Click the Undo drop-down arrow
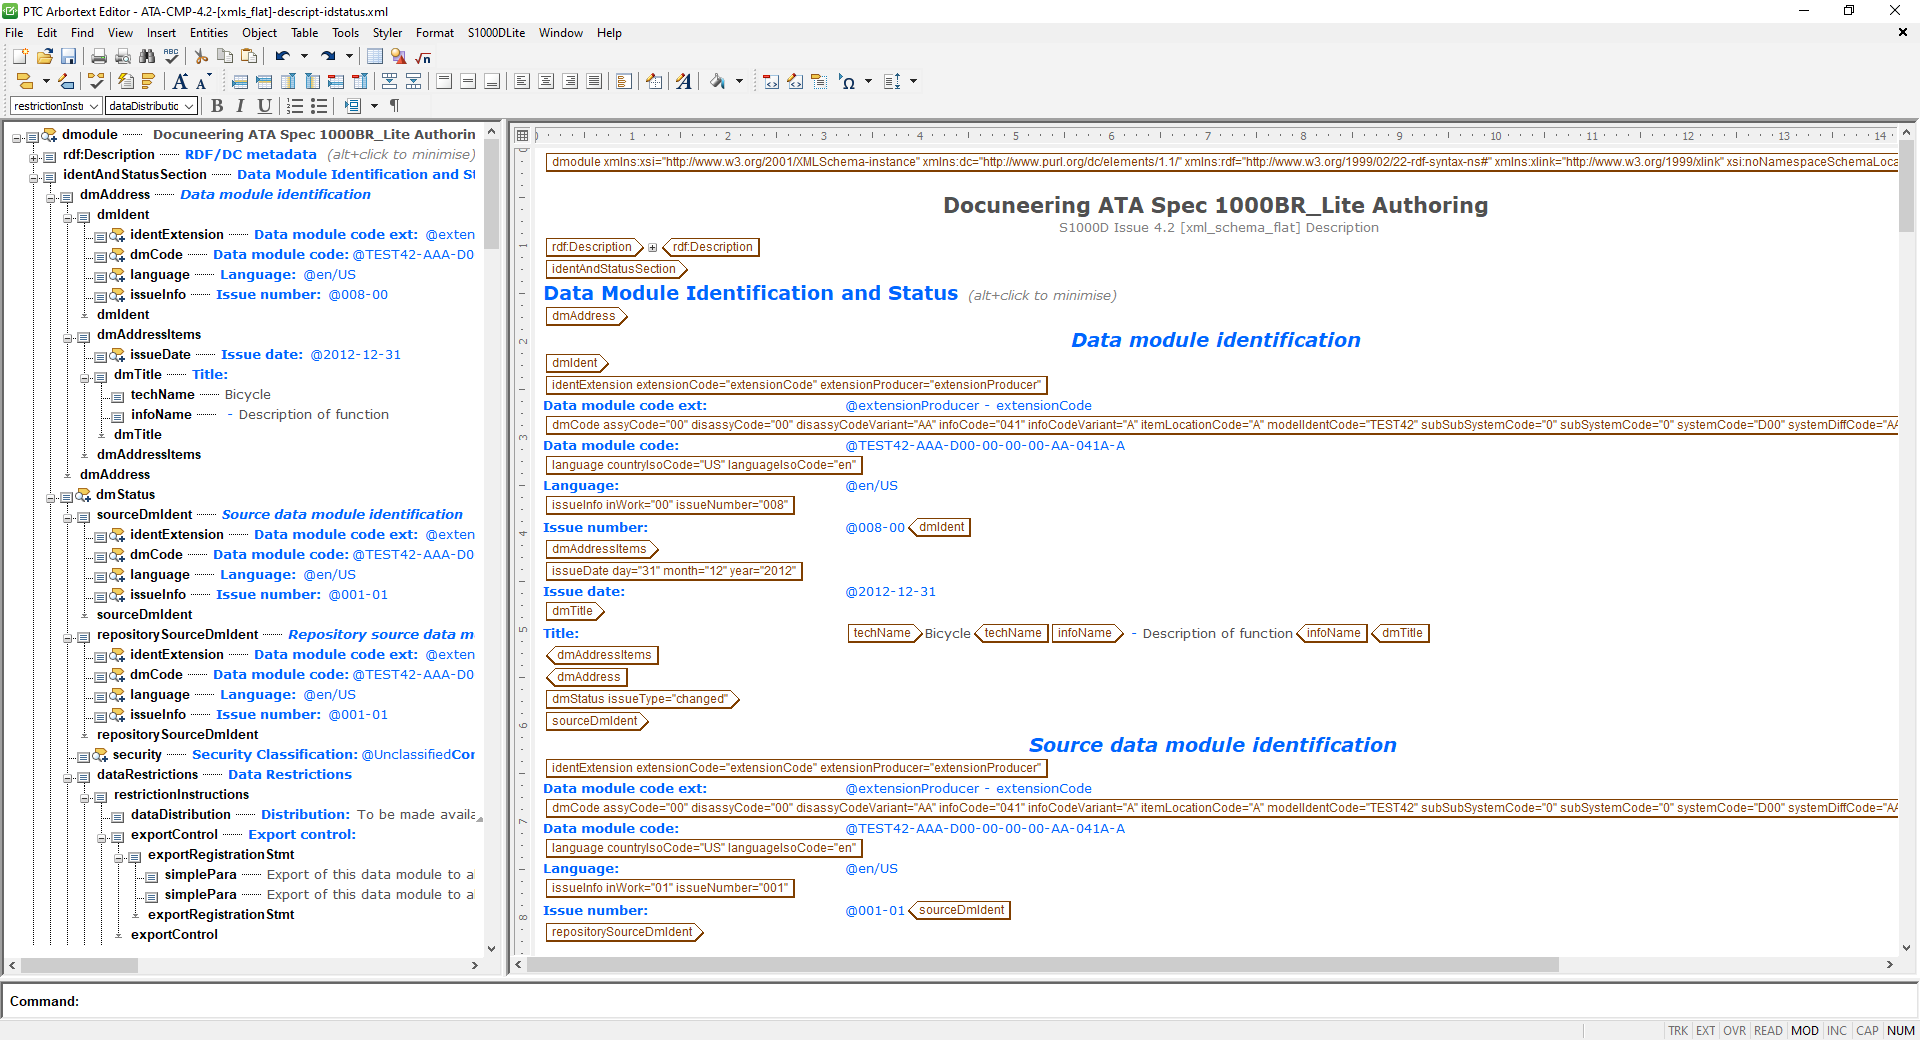The width and height of the screenshot is (1920, 1040). tap(305, 57)
